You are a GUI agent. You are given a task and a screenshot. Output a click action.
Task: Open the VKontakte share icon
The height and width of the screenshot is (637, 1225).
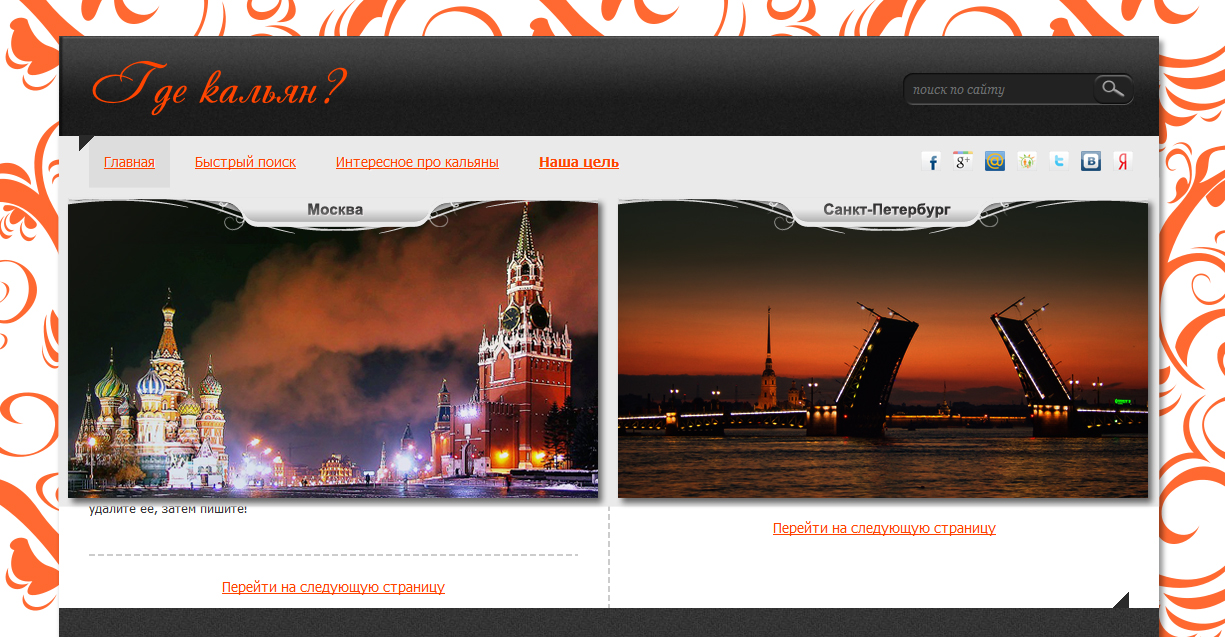[x=1091, y=161]
